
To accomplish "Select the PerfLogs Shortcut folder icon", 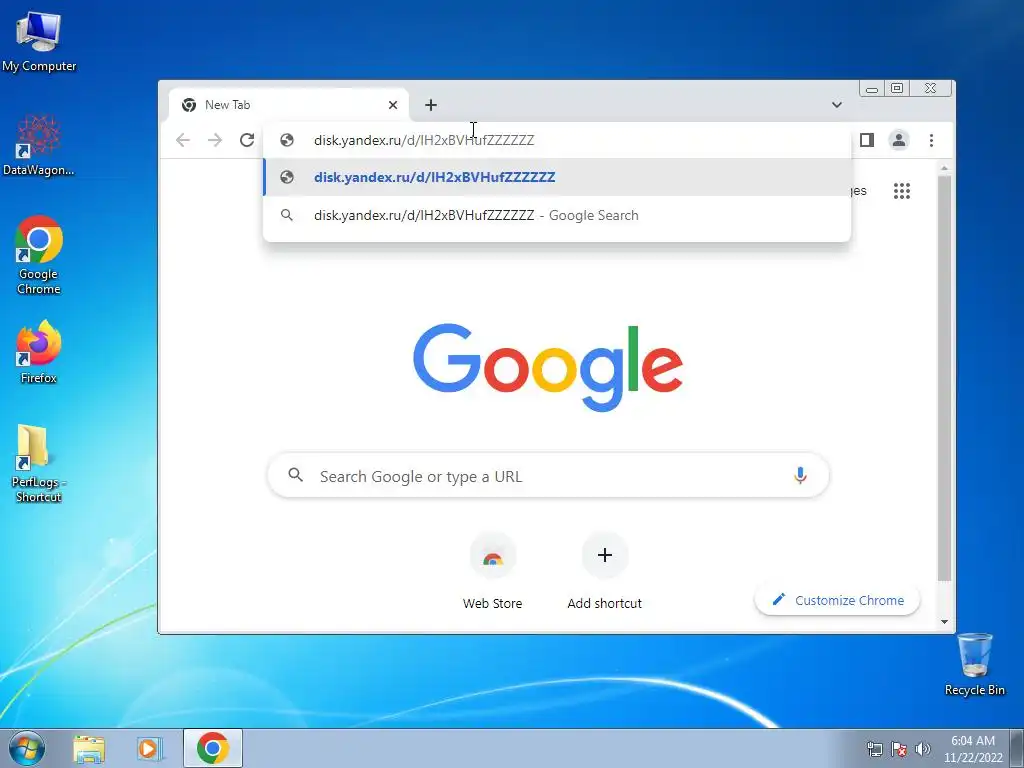I will 39,462.
